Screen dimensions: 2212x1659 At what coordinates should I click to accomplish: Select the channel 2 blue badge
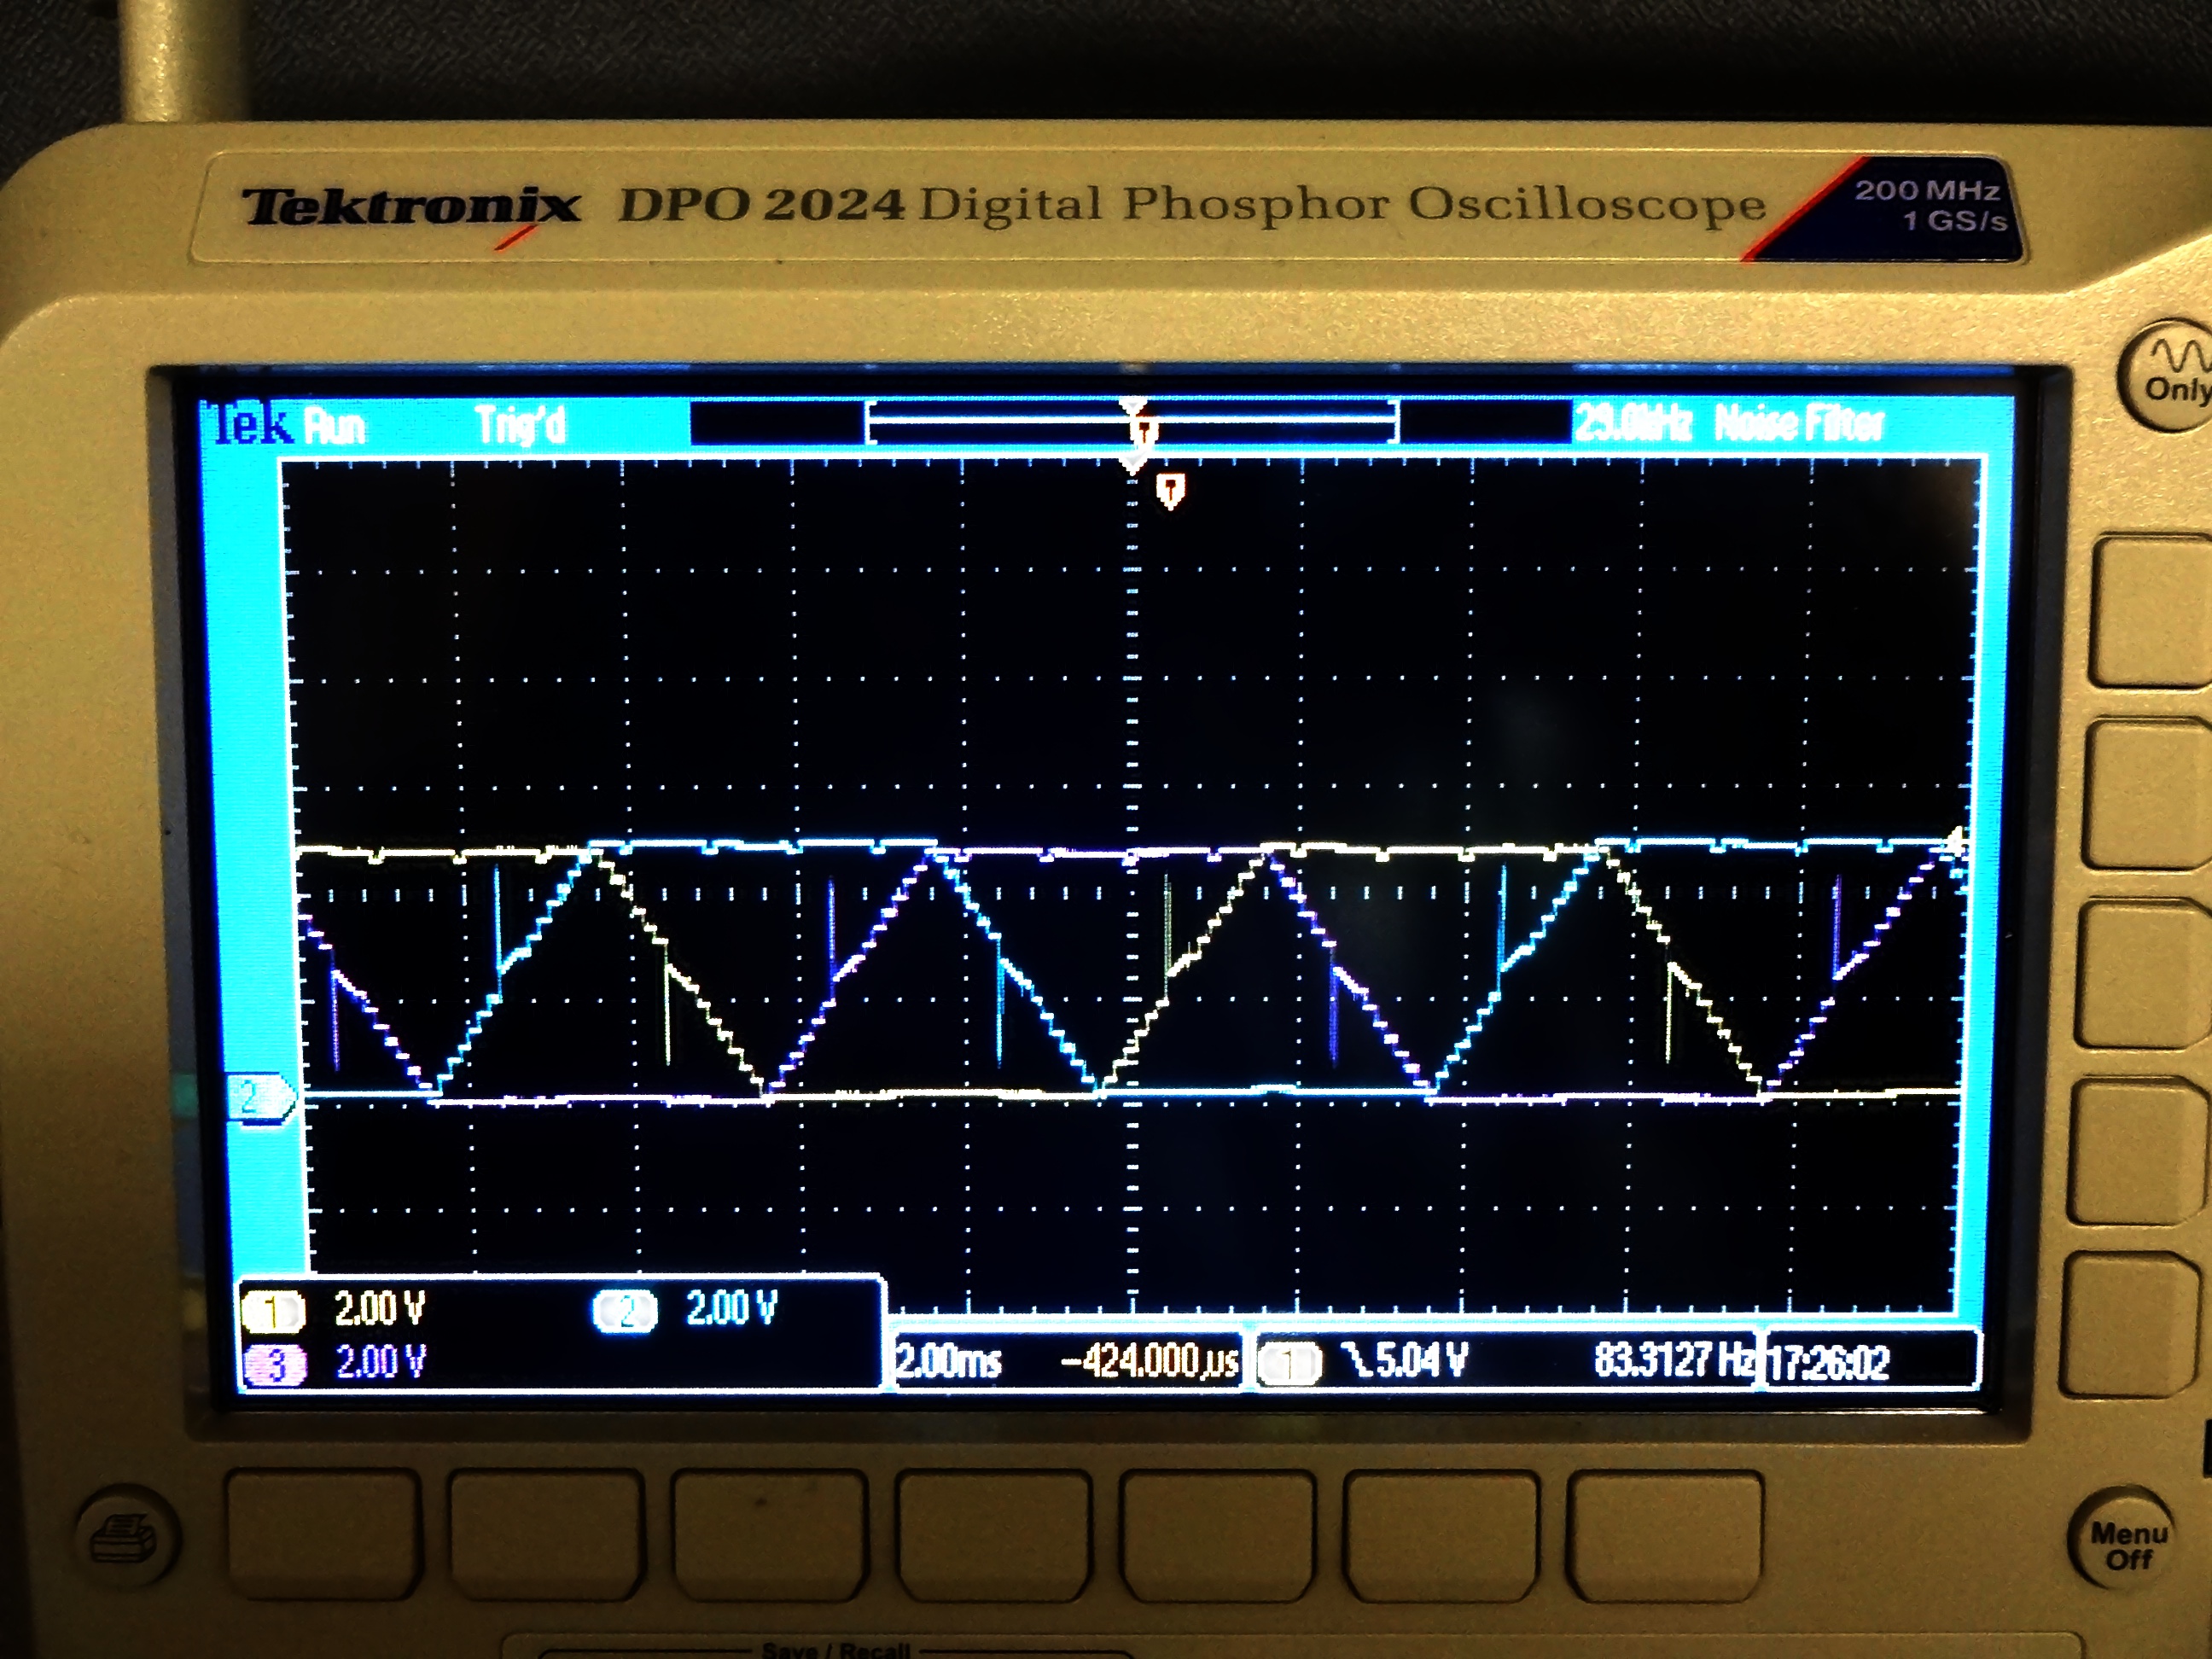click(625, 1311)
